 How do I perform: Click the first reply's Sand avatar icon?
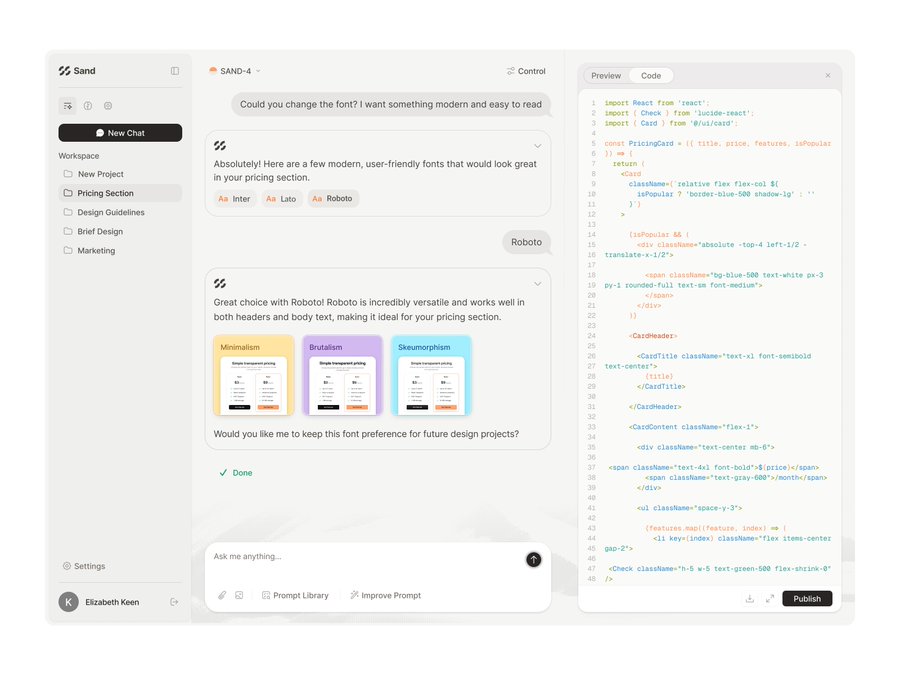tap(220, 146)
